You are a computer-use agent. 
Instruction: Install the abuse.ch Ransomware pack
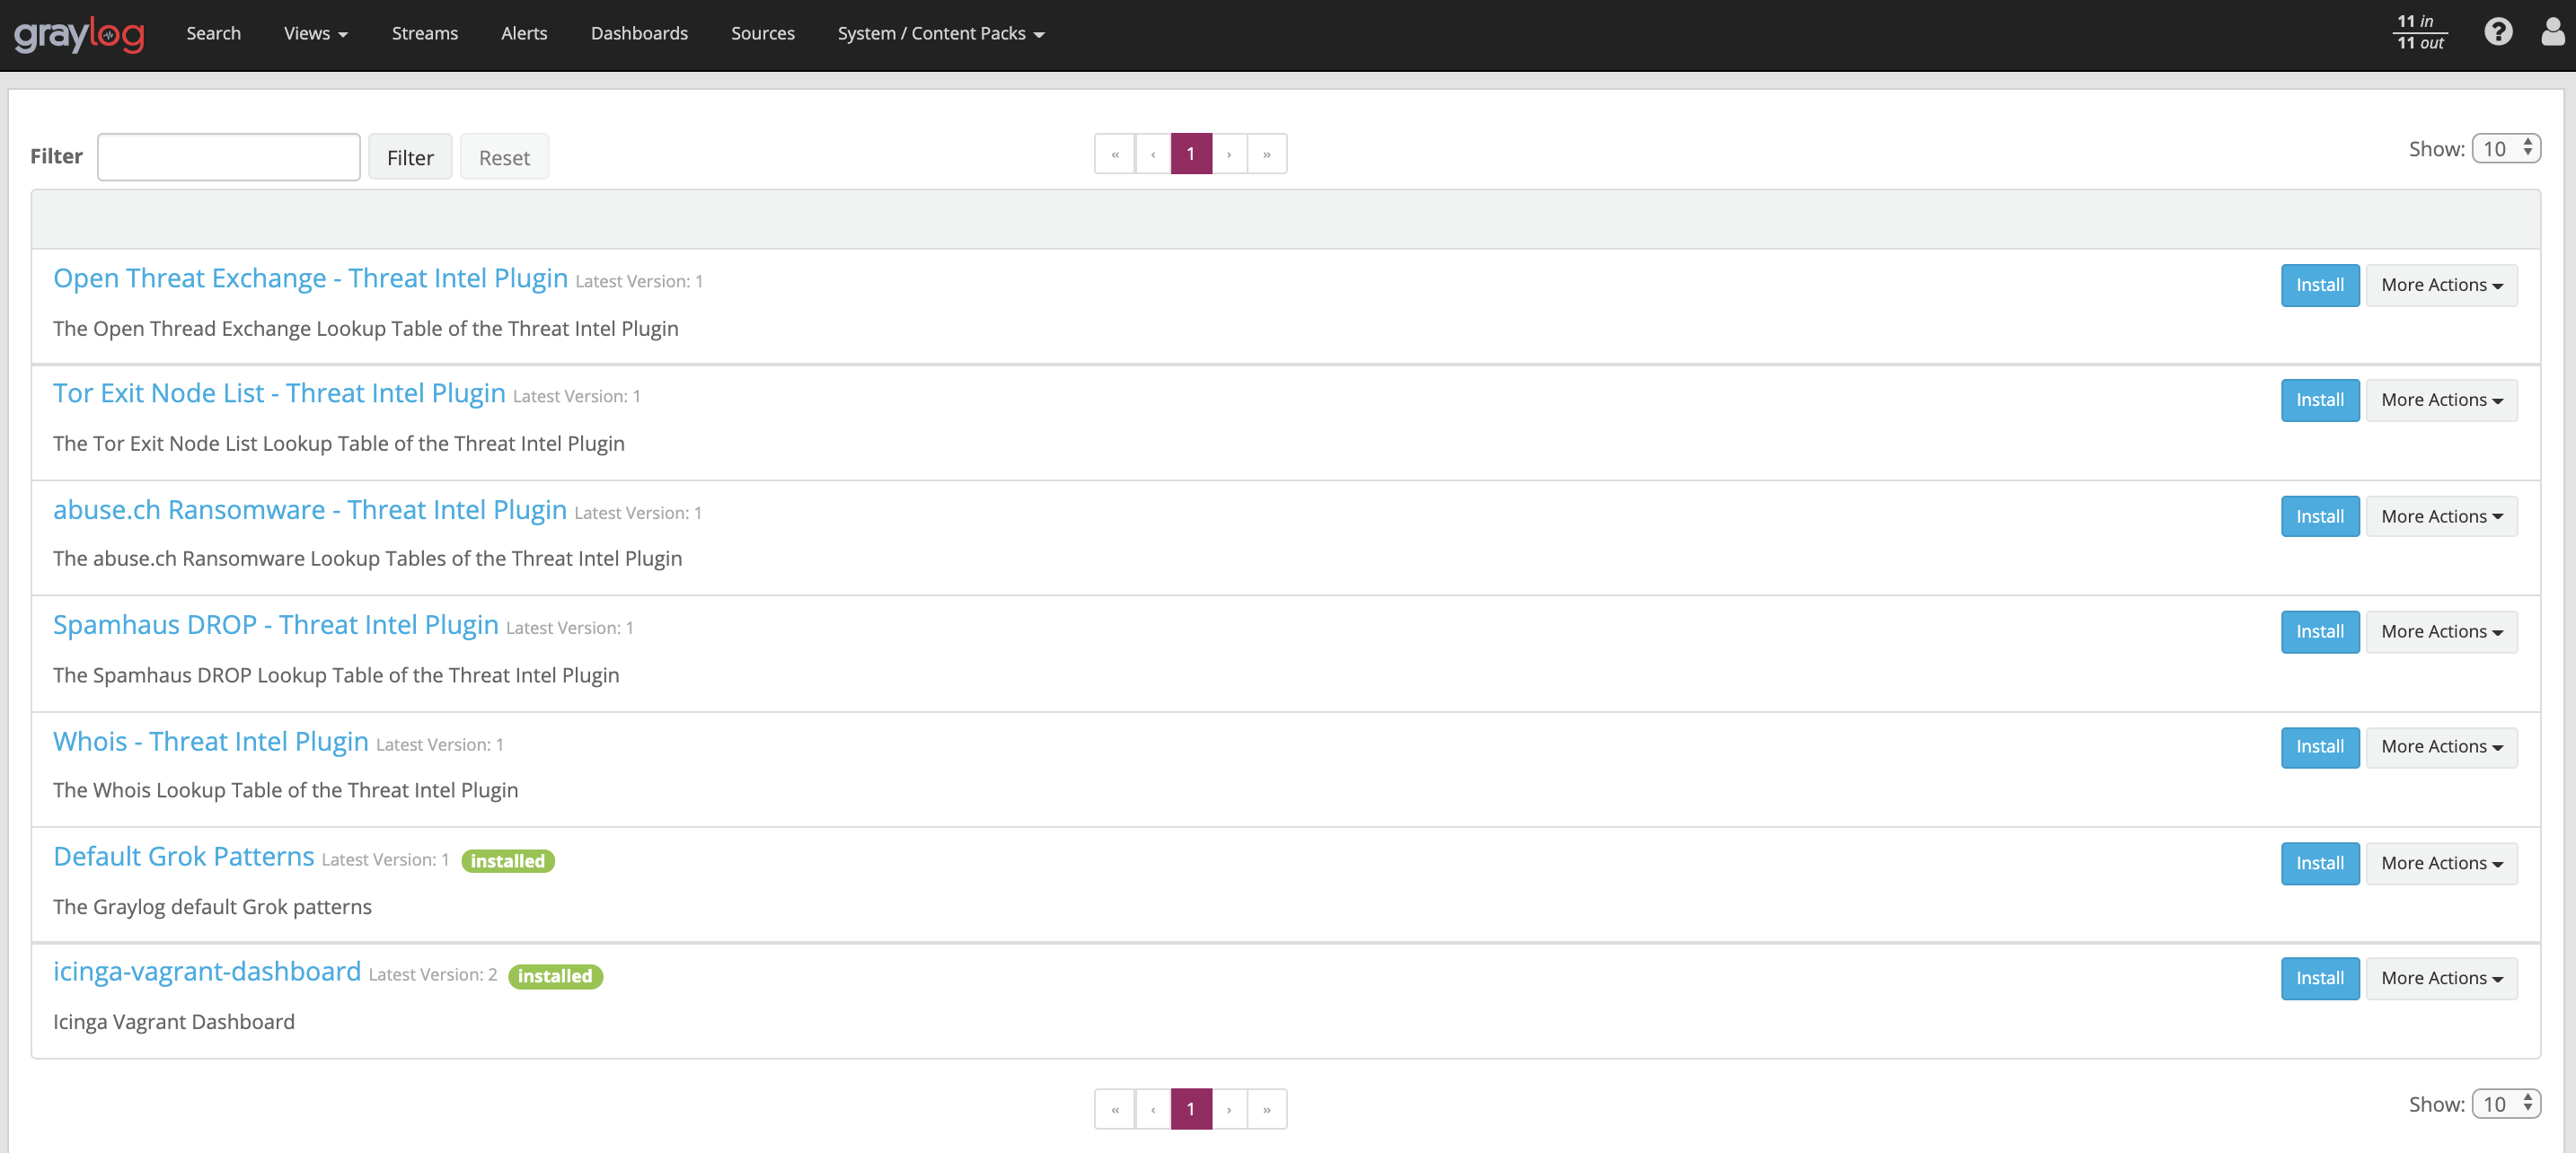click(2320, 516)
